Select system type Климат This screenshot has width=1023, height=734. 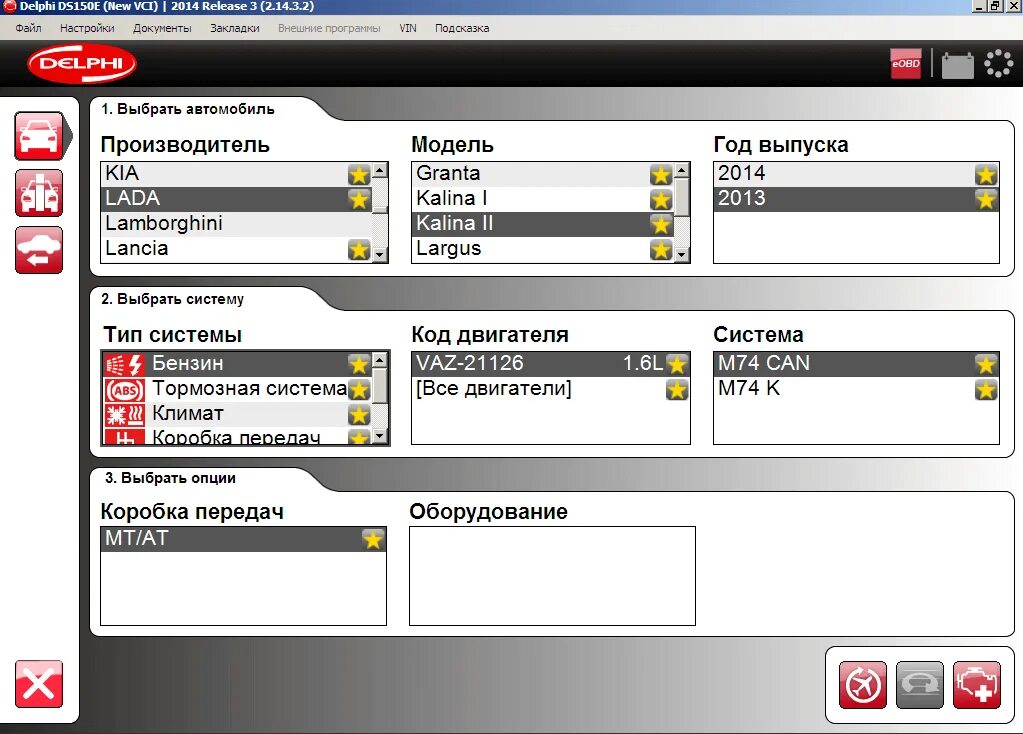pos(237,414)
